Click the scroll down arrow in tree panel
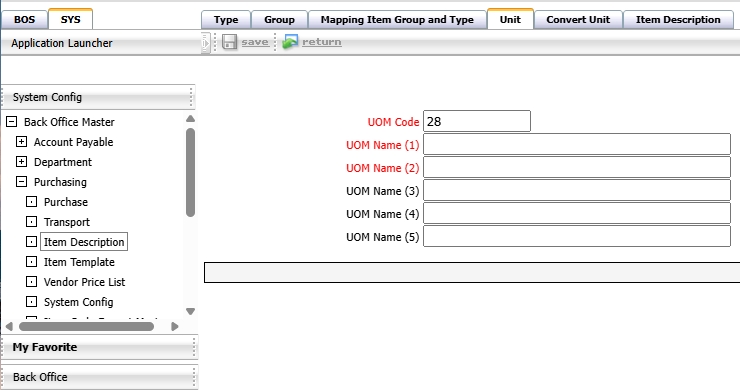The image size is (740, 390). [x=190, y=311]
